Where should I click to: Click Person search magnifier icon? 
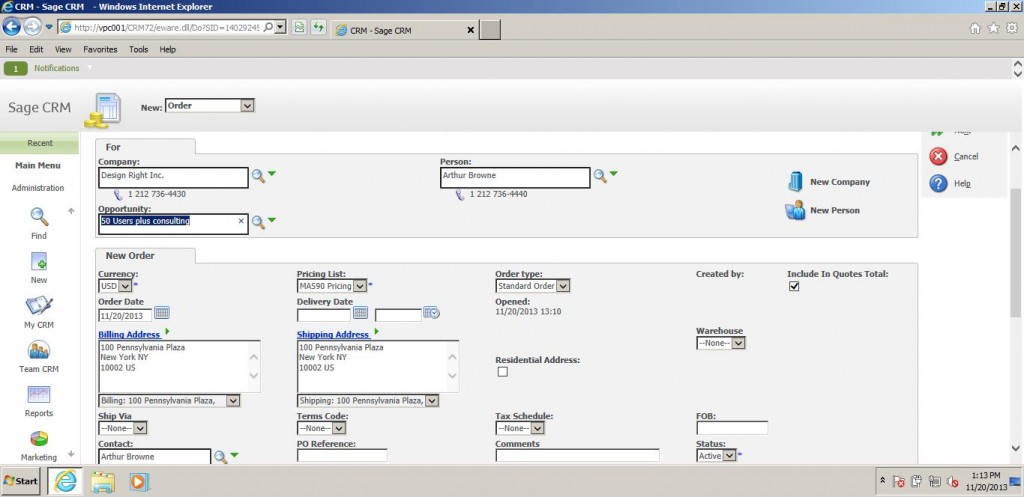click(600, 176)
